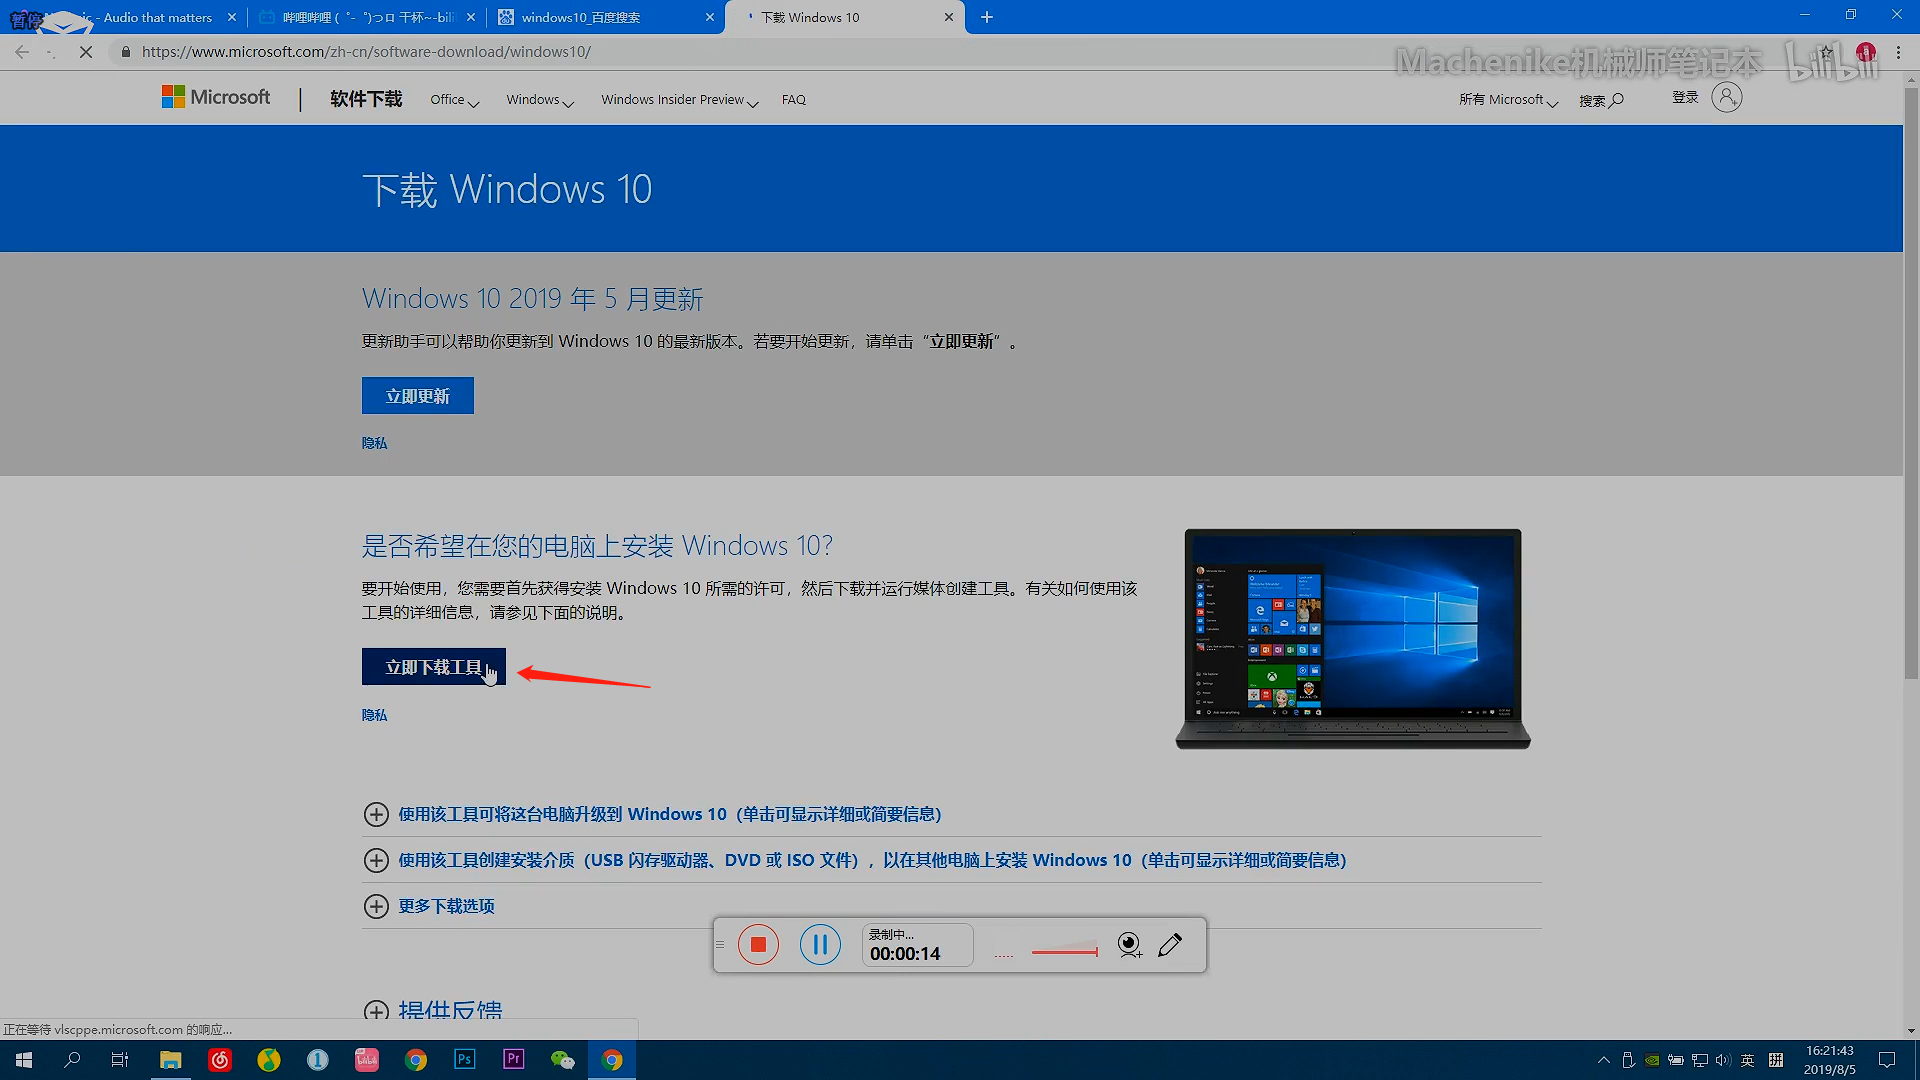This screenshot has width=1920, height=1080.
Task: Expand '使用该工具创建安装介质' section
Action: 855,860
